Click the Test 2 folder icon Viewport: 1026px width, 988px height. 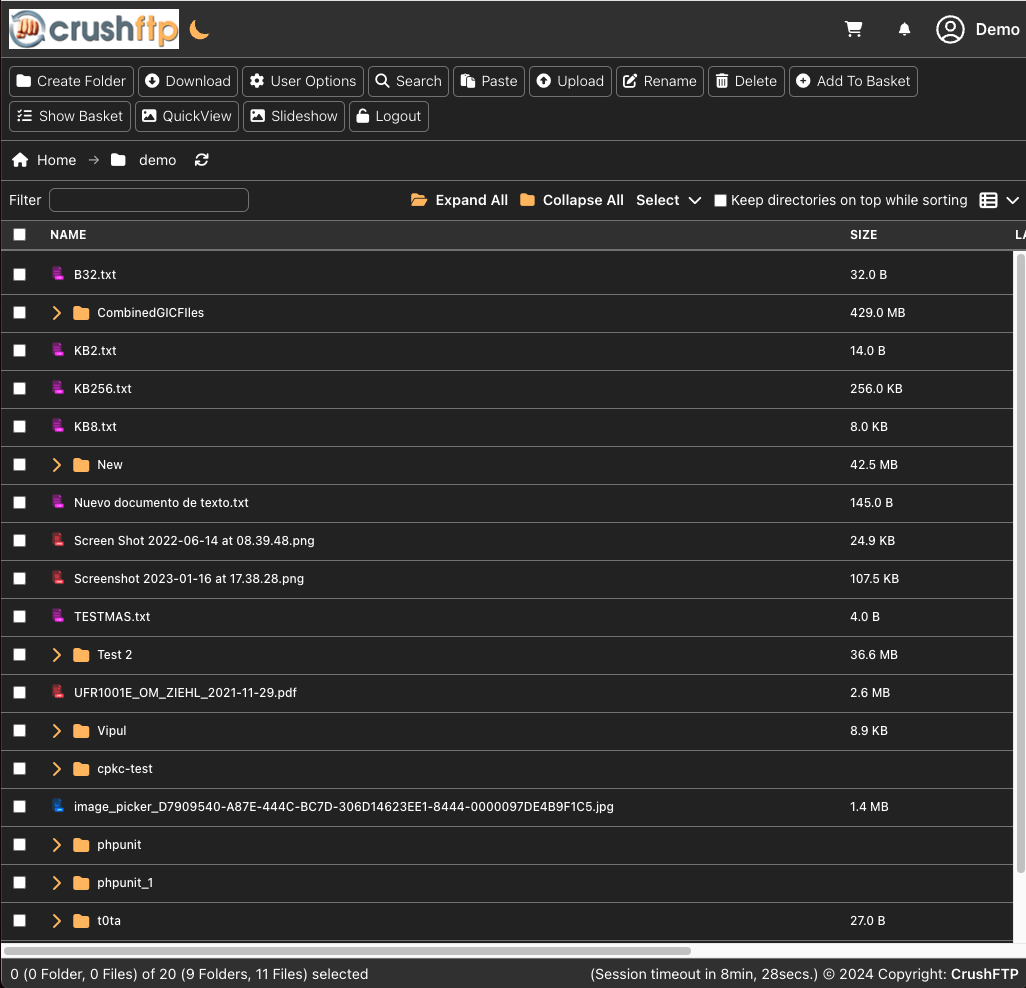(x=81, y=655)
